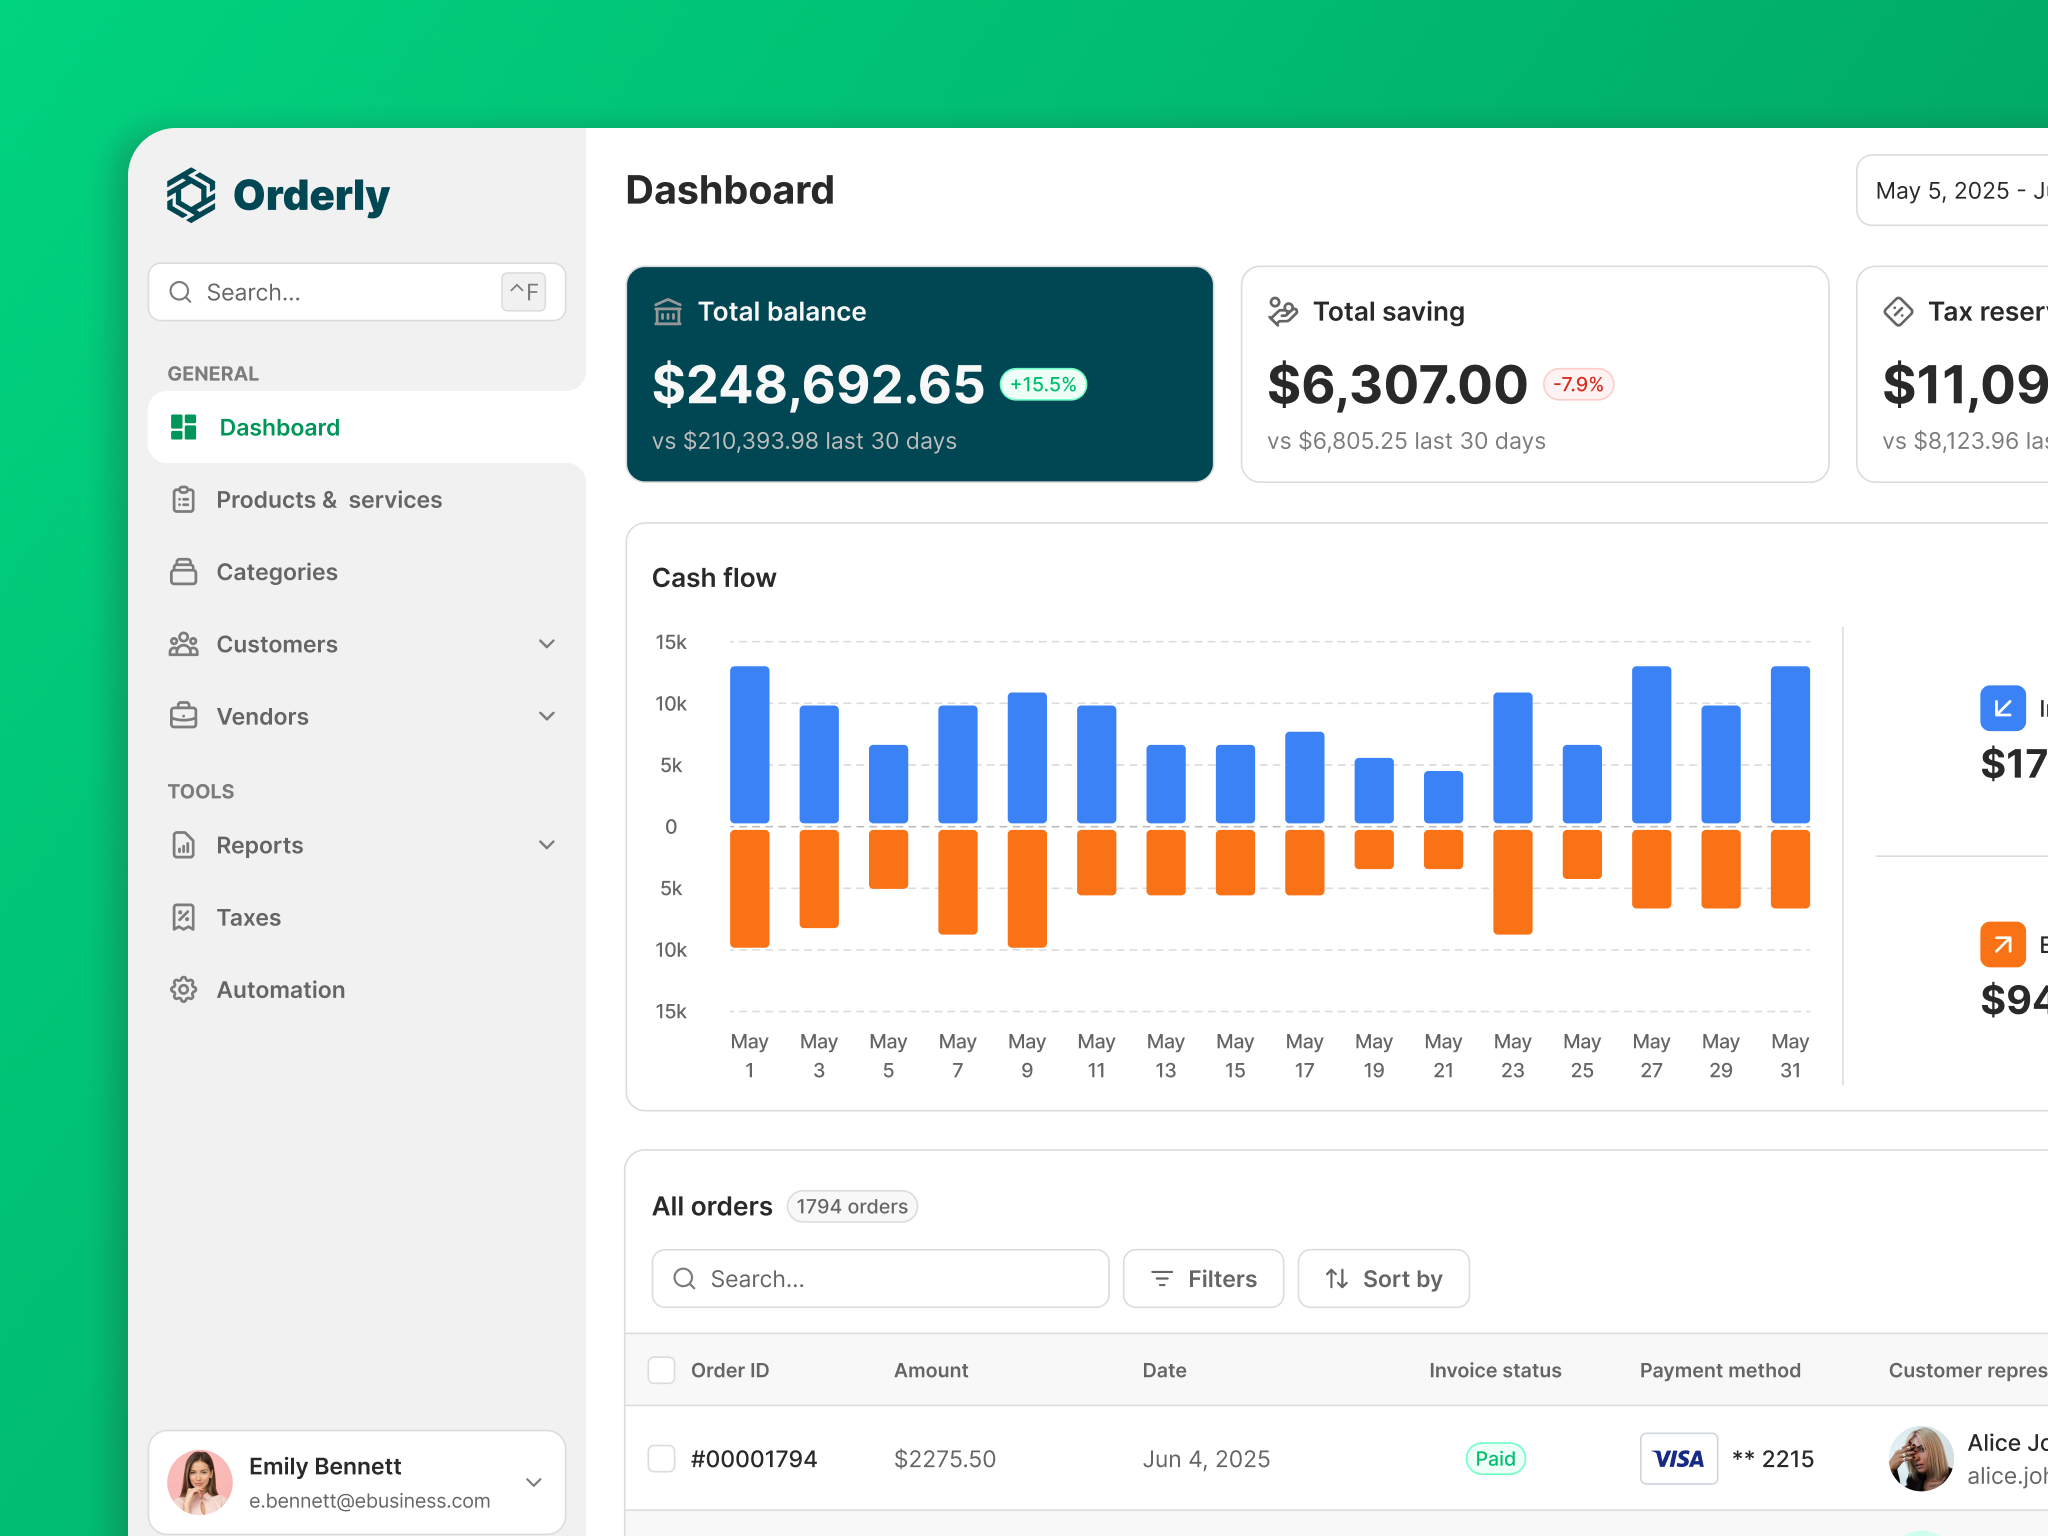Click the +15.5% balance change badge

1043,384
